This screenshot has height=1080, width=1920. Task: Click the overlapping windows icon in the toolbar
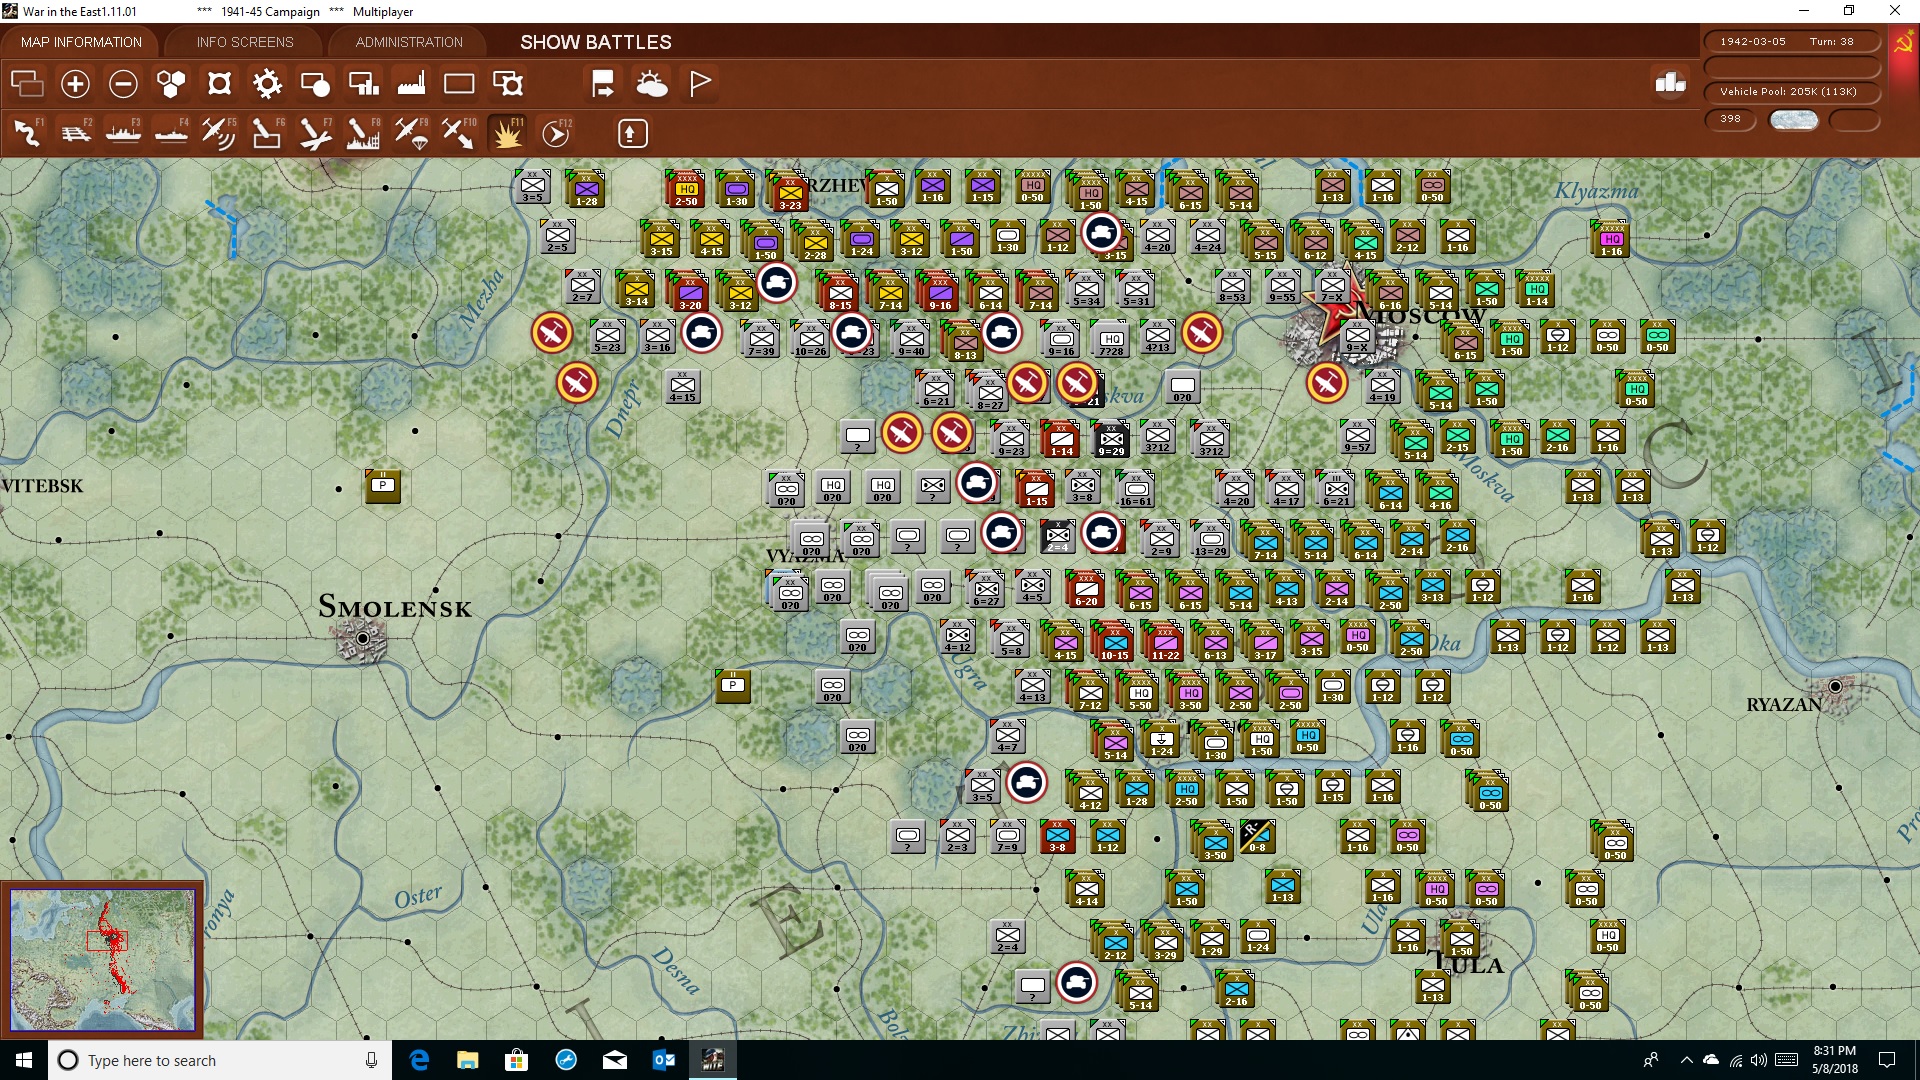pyautogui.click(x=27, y=84)
